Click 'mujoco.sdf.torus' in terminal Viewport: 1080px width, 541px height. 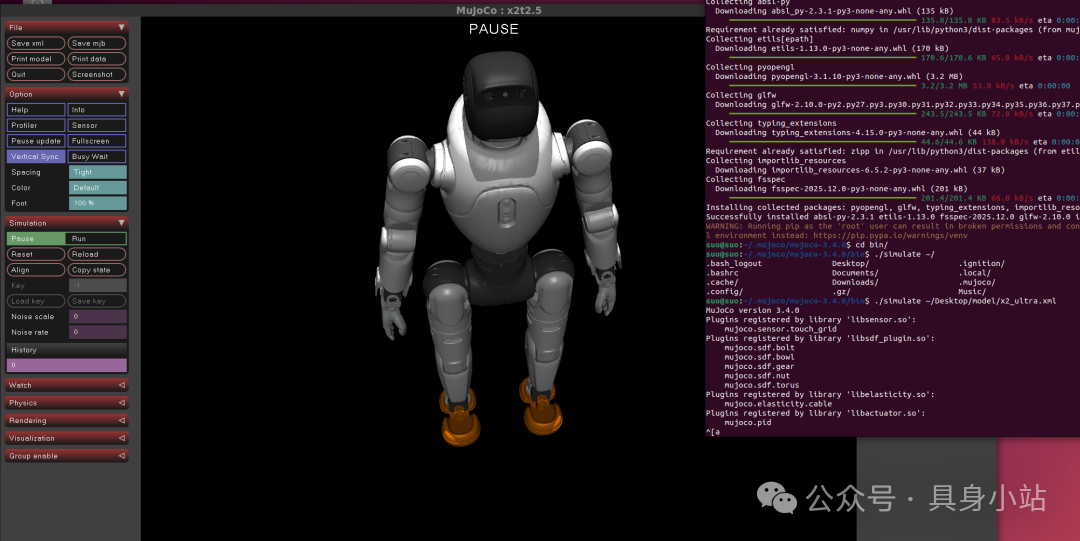[761, 385]
